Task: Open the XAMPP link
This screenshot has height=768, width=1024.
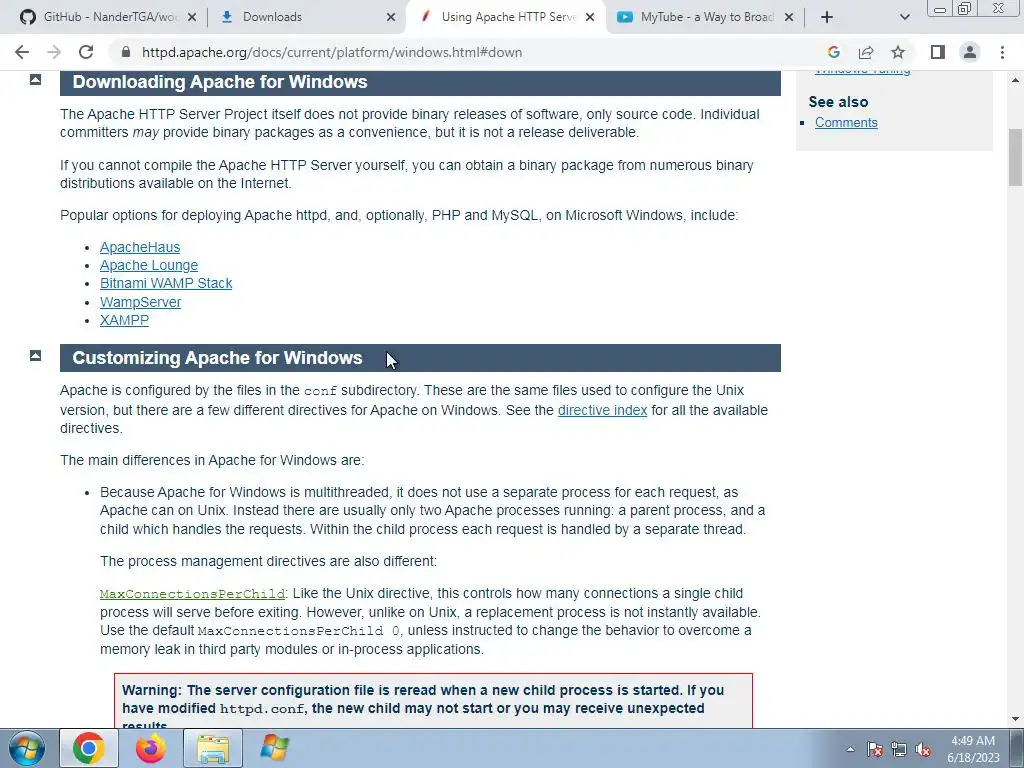Action: point(124,320)
